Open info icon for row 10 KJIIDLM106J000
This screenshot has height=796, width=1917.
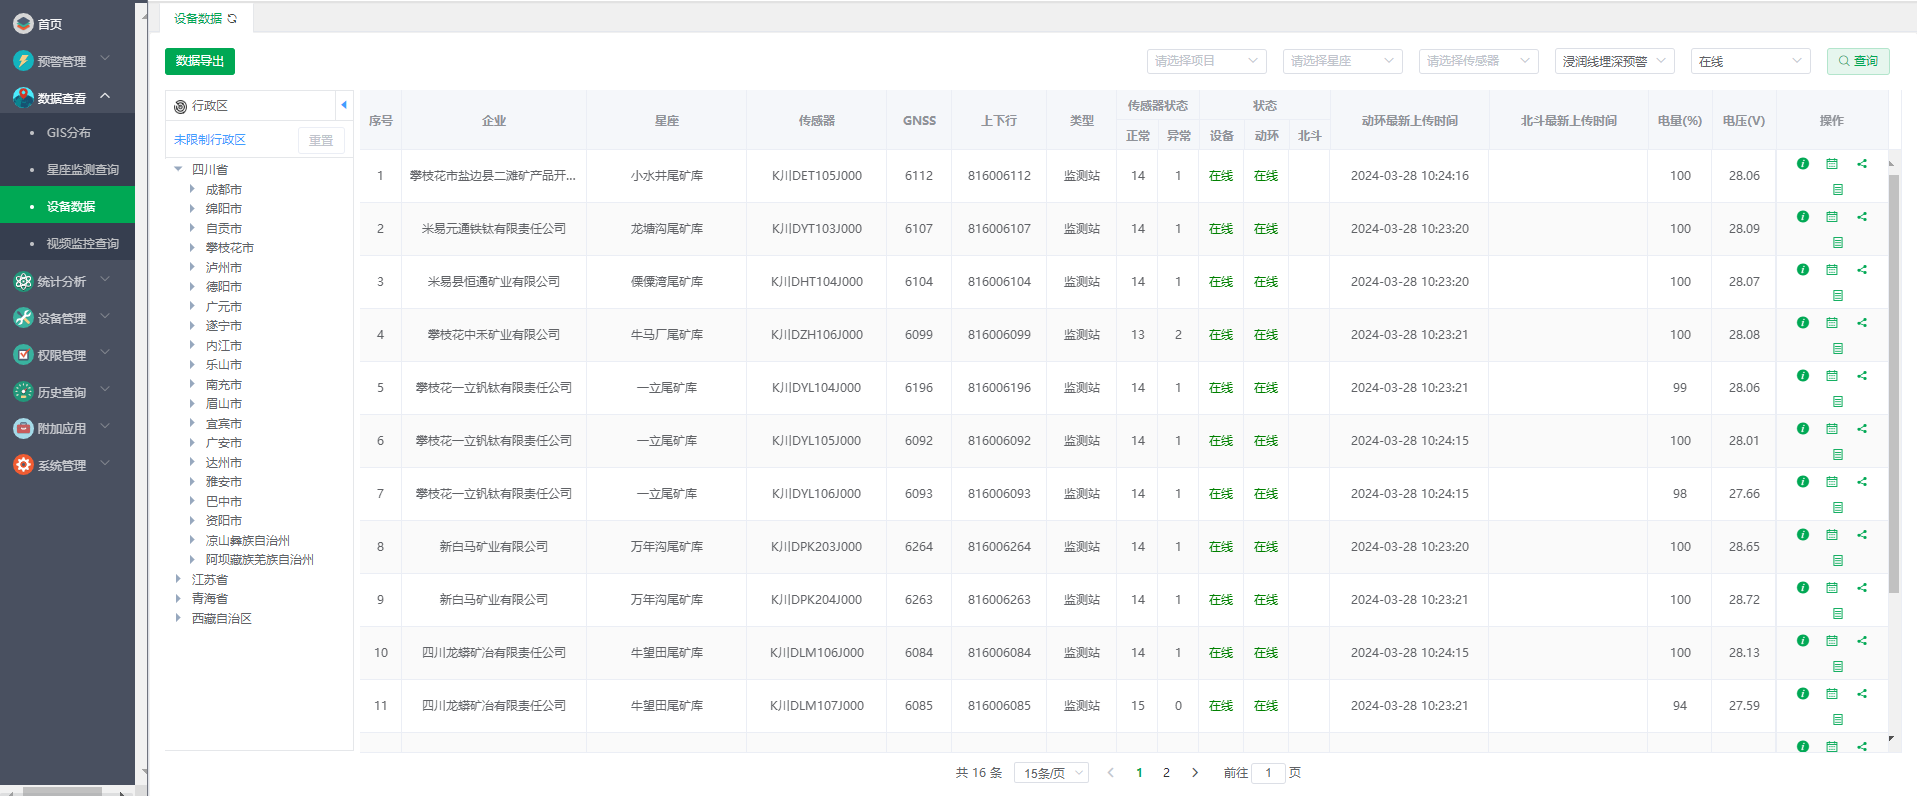coord(1802,640)
